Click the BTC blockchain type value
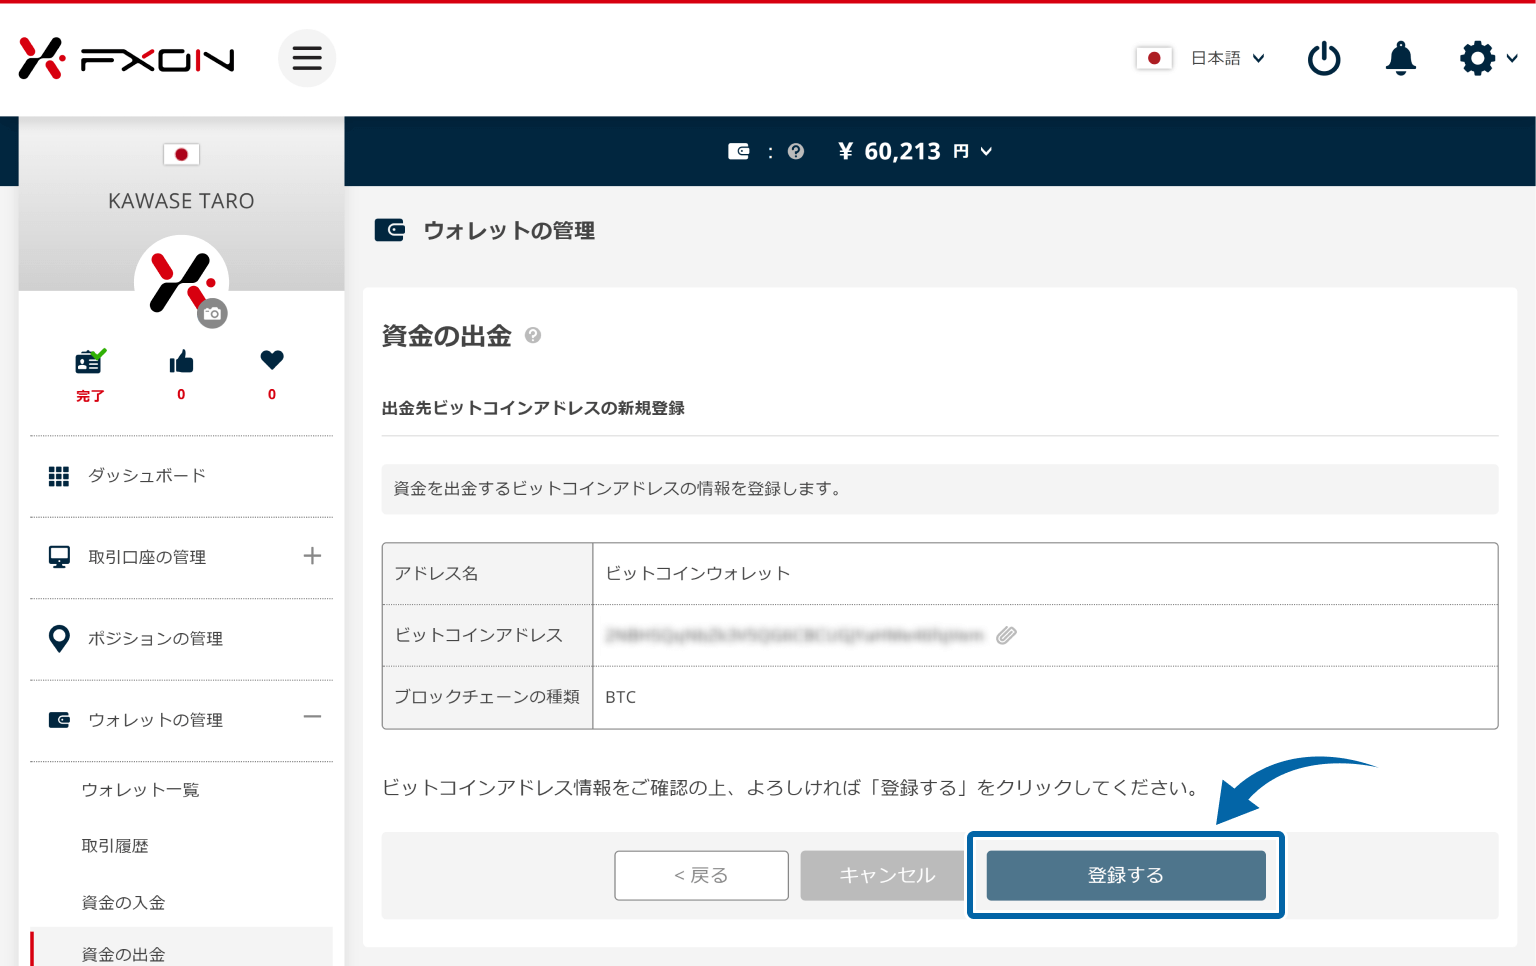The width and height of the screenshot is (1536, 966). click(620, 697)
